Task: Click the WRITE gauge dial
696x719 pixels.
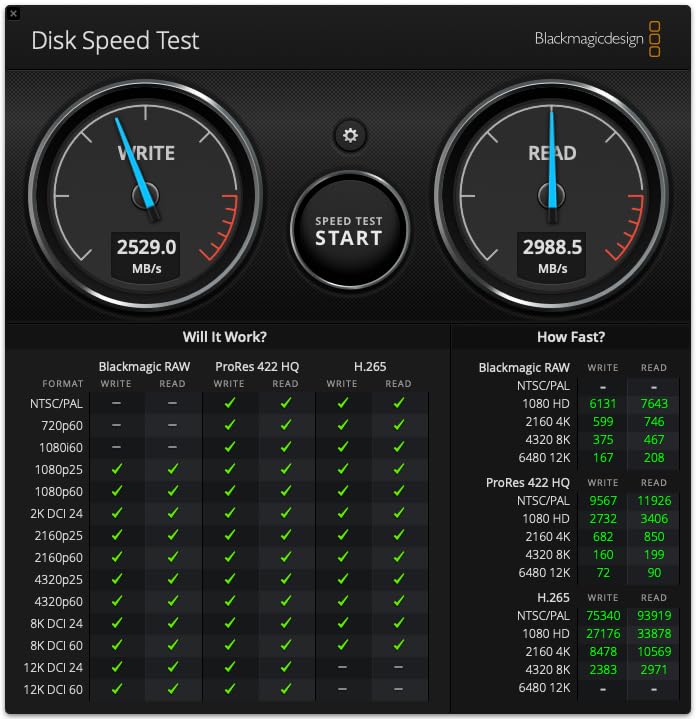Action: coord(145,196)
